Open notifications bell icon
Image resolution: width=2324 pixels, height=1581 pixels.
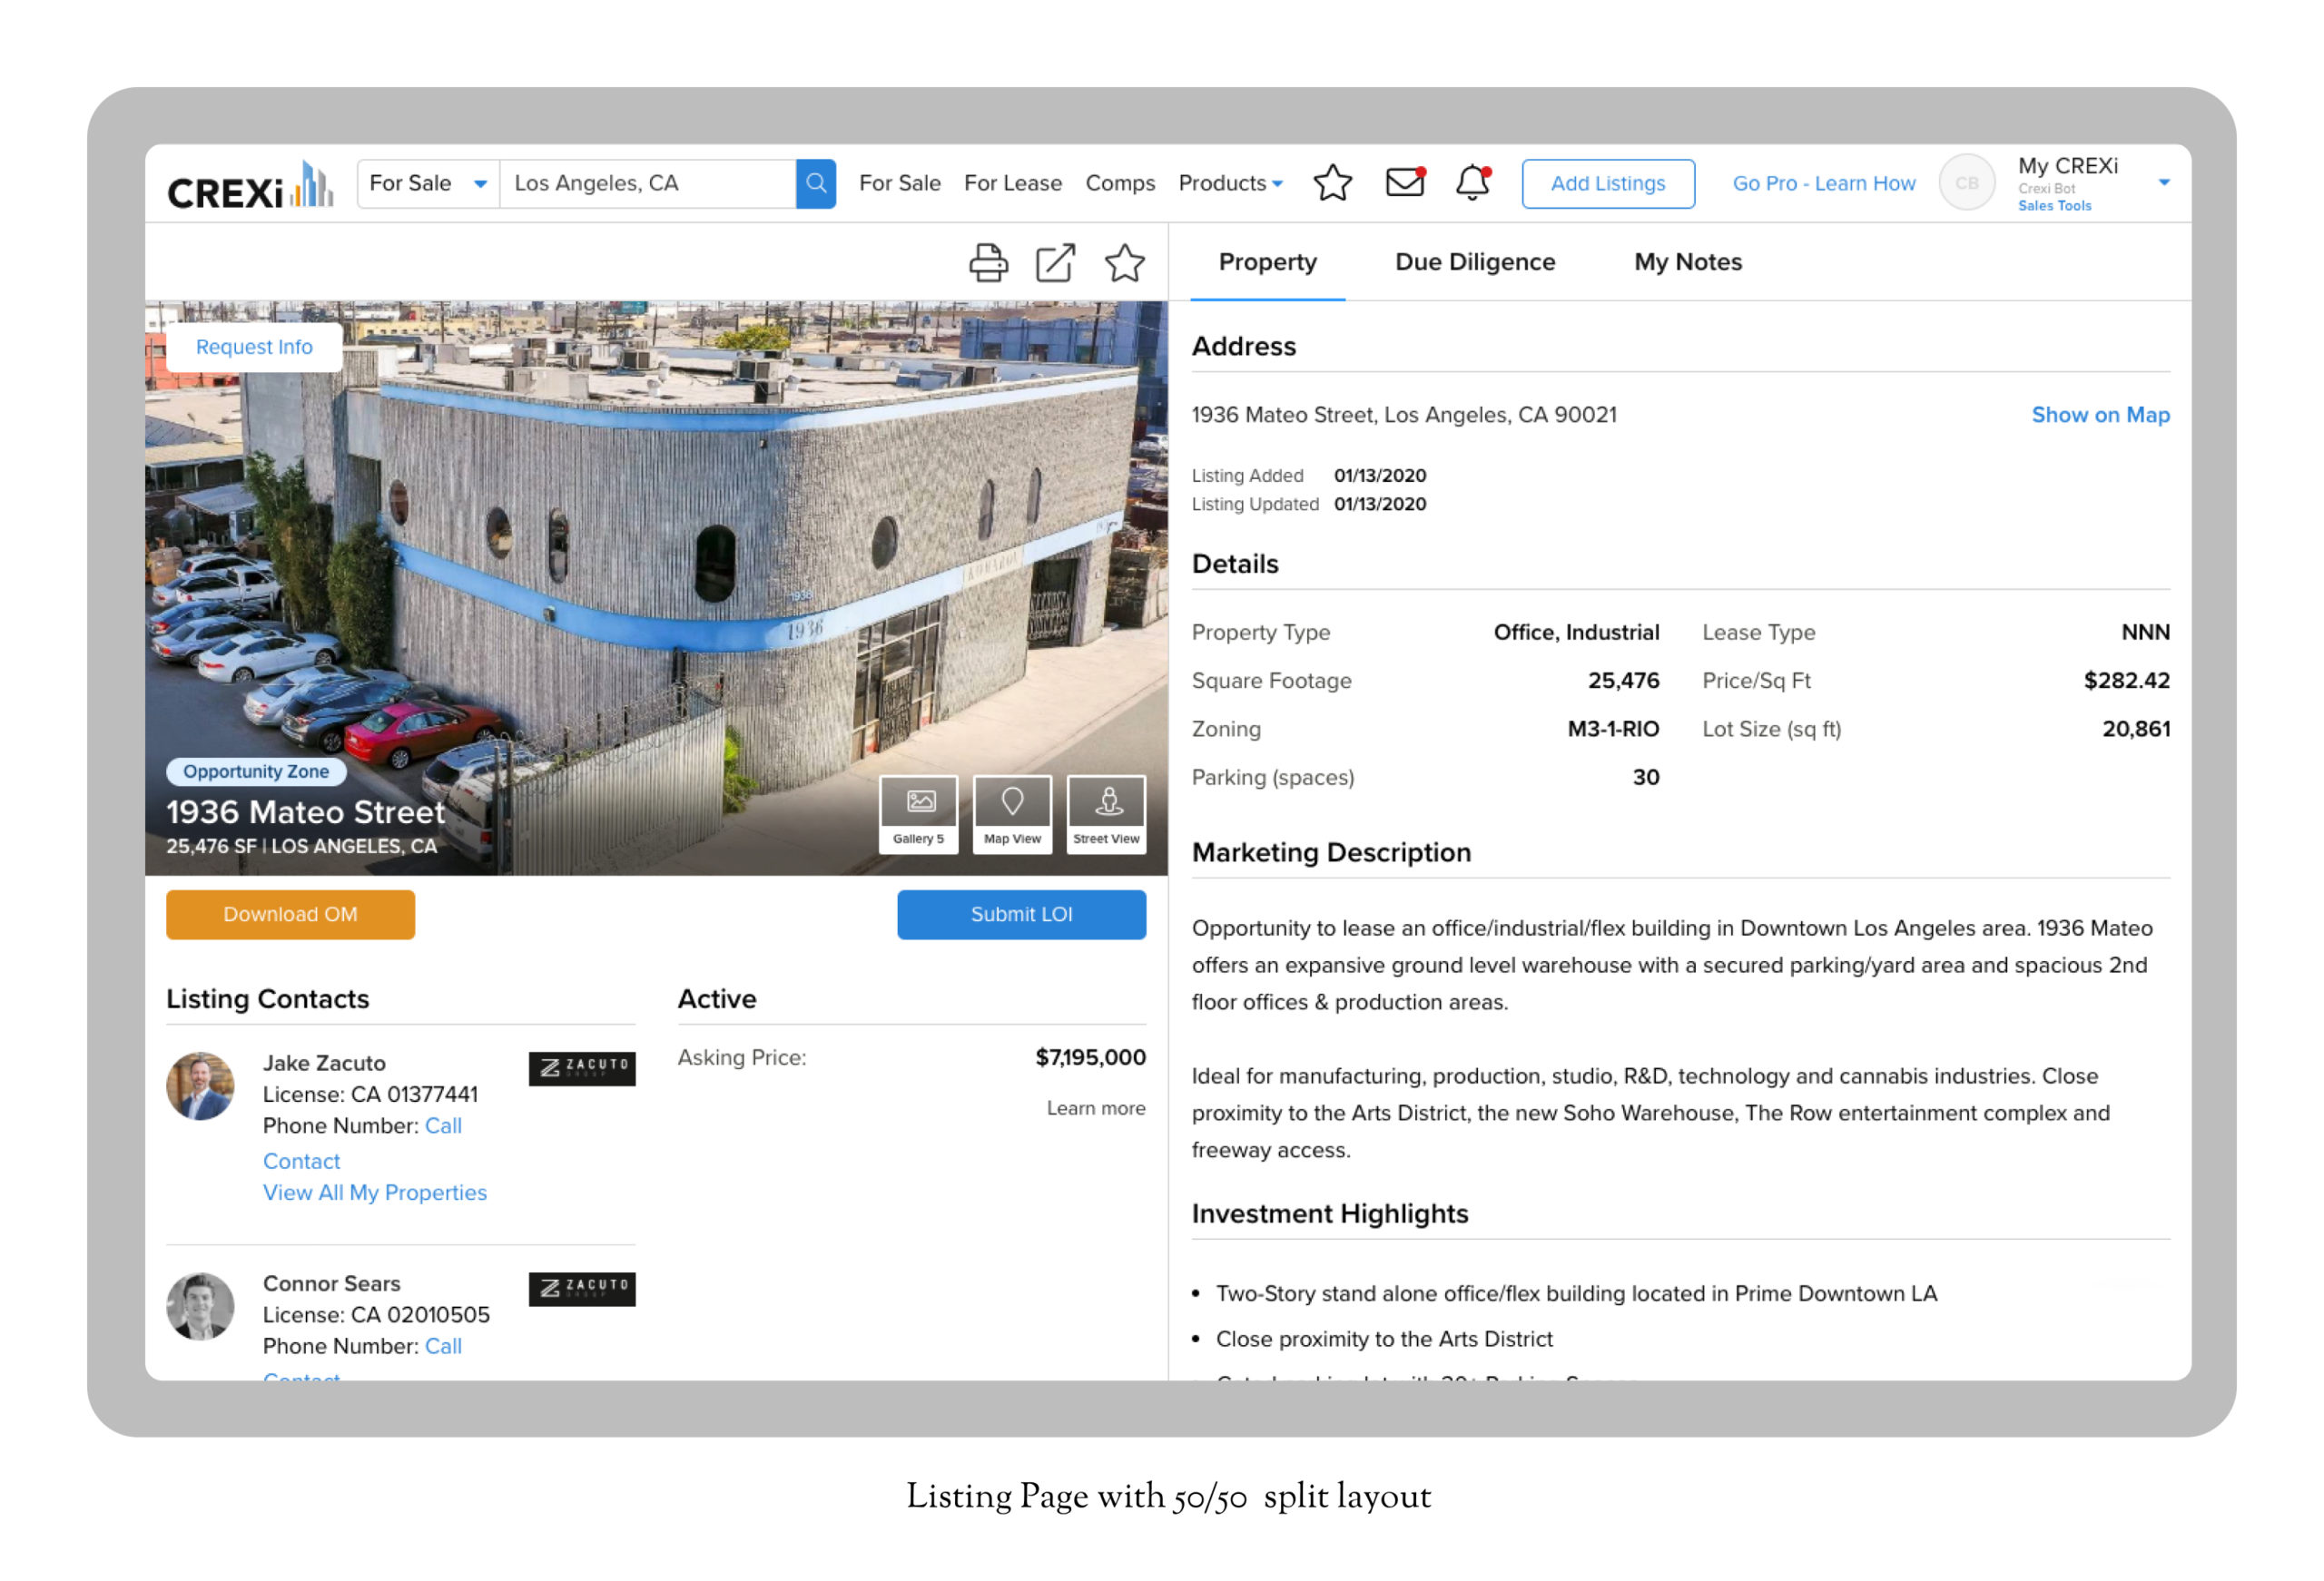1472,183
